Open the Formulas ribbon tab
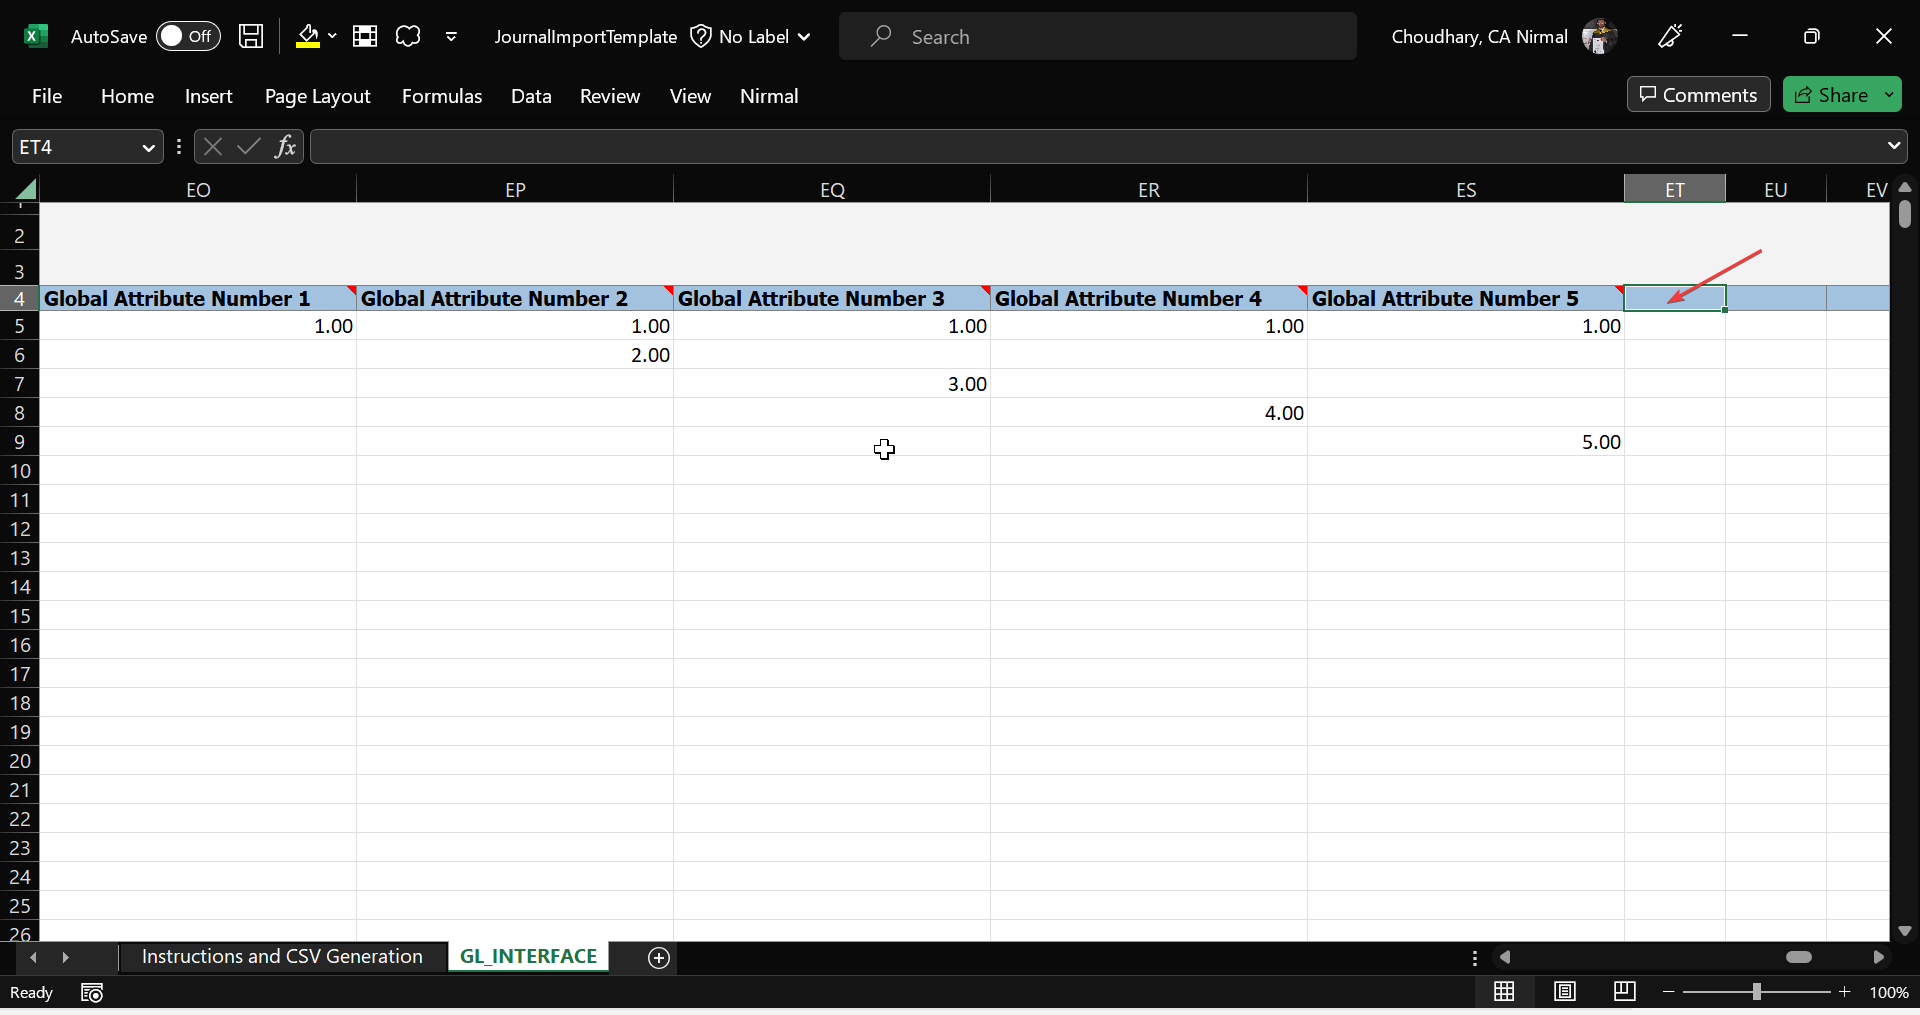Screen dimensions: 1920x1015 pos(441,96)
